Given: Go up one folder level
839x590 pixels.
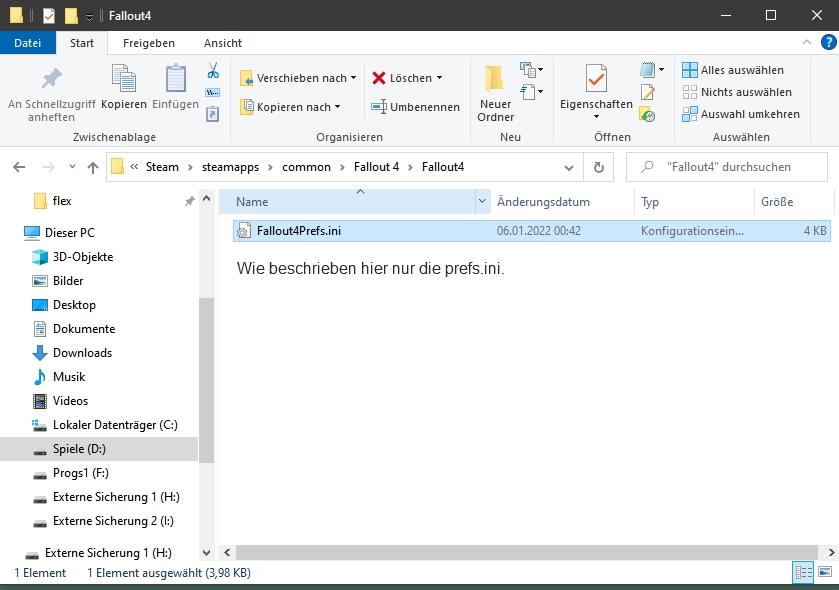Looking at the screenshot, I should click(x=93, y=167).
